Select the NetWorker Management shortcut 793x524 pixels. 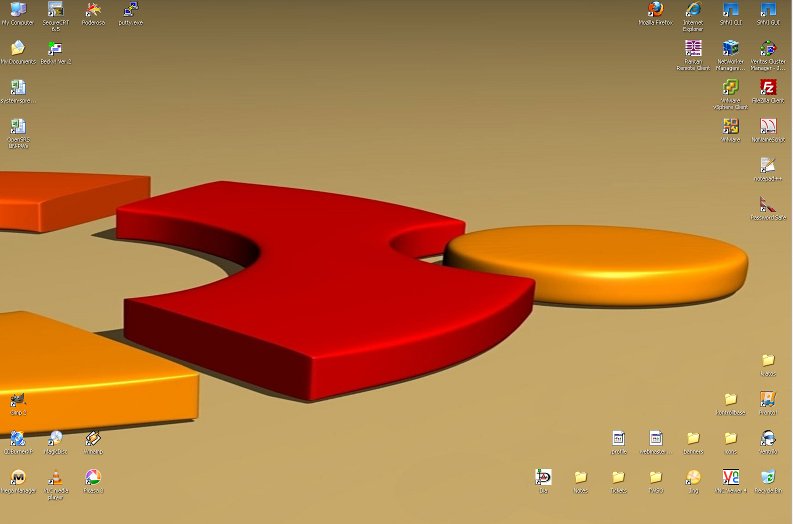point(730,49)
